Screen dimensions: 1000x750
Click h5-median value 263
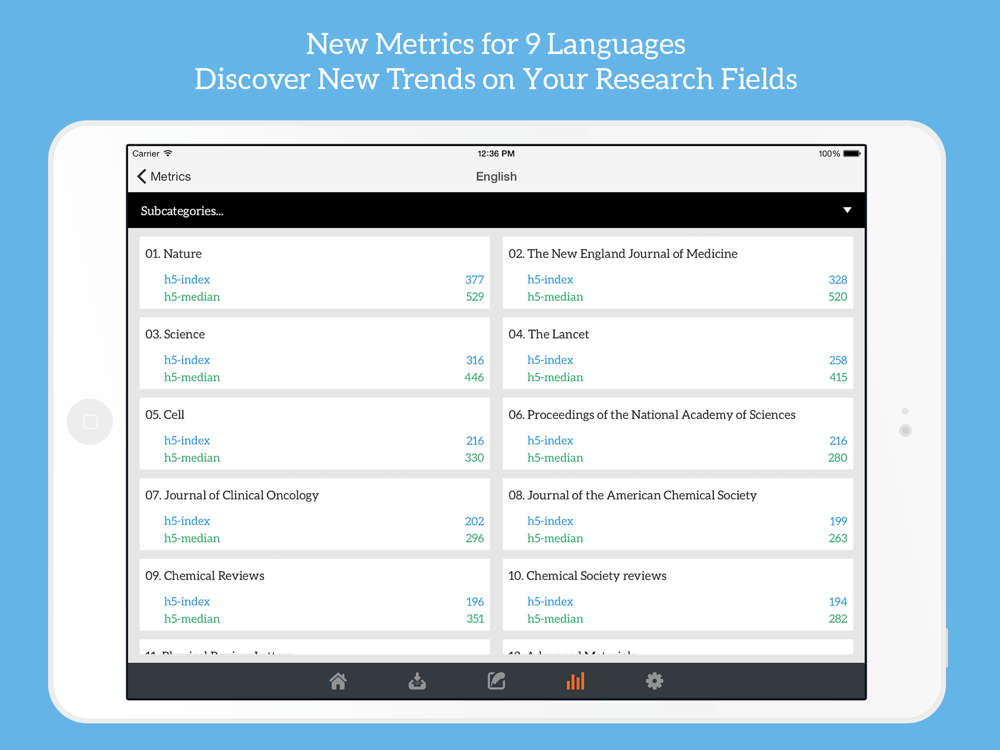pos(837,538)
